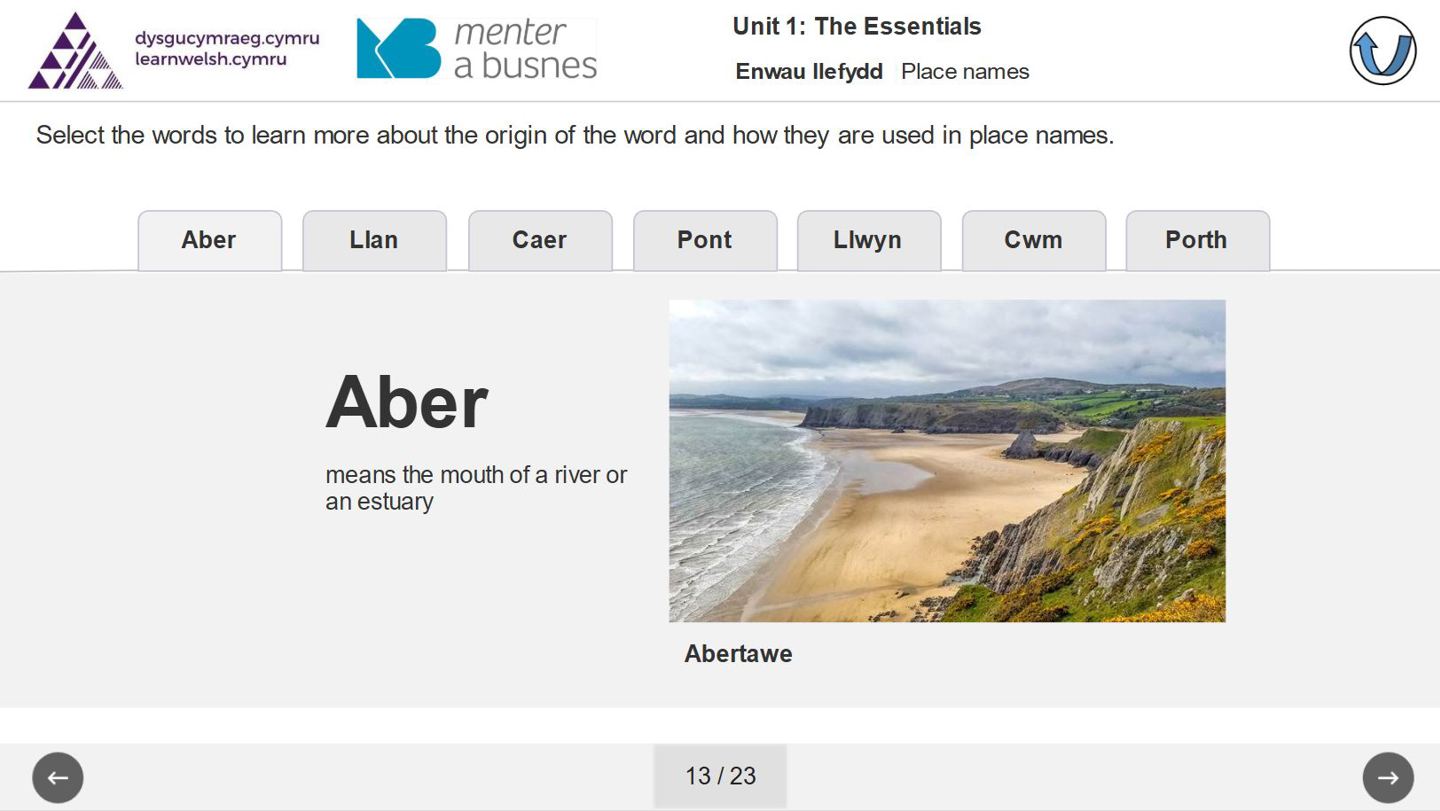This screenshot has width=1440, height=811.
Task: Click the Abertawe beach photo
Action: 946,460
